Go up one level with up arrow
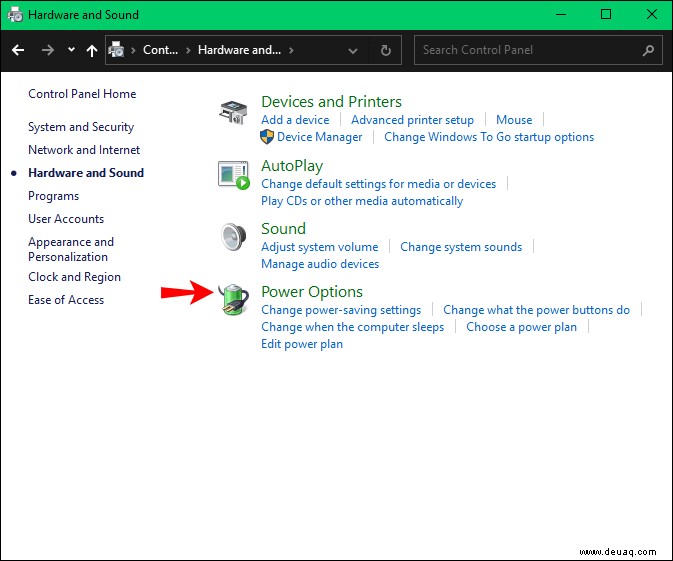 tap(91, 51)
